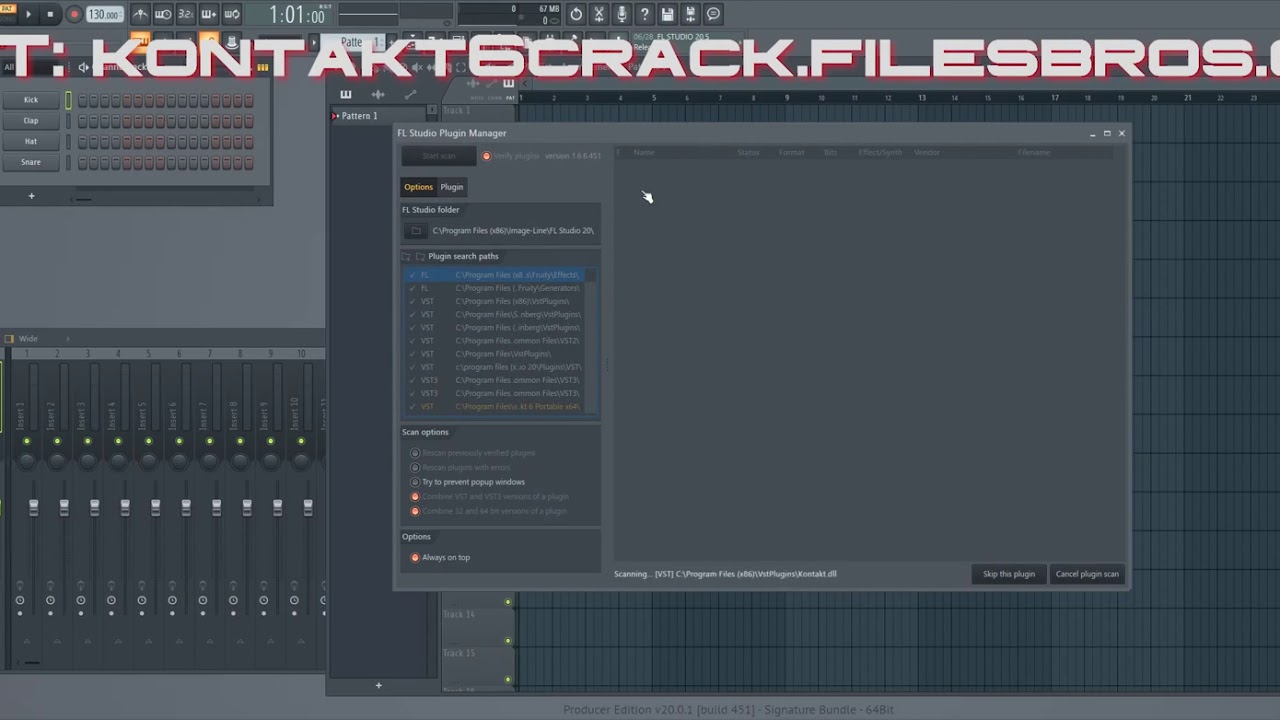Image resolution: width=1280 pixels, height=720 pixels.
Task: Click the transport Stop button
Action: click(x=50, y=14)
